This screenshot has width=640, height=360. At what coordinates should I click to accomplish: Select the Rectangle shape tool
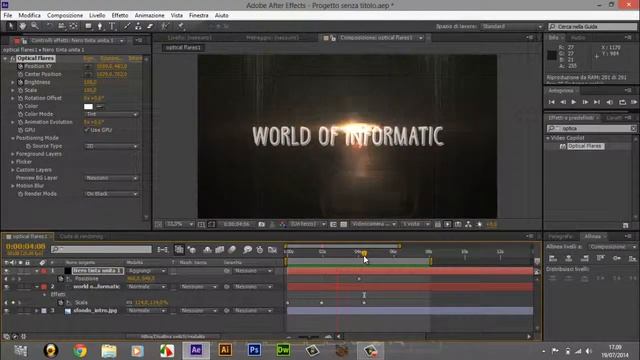pos(88,26)
